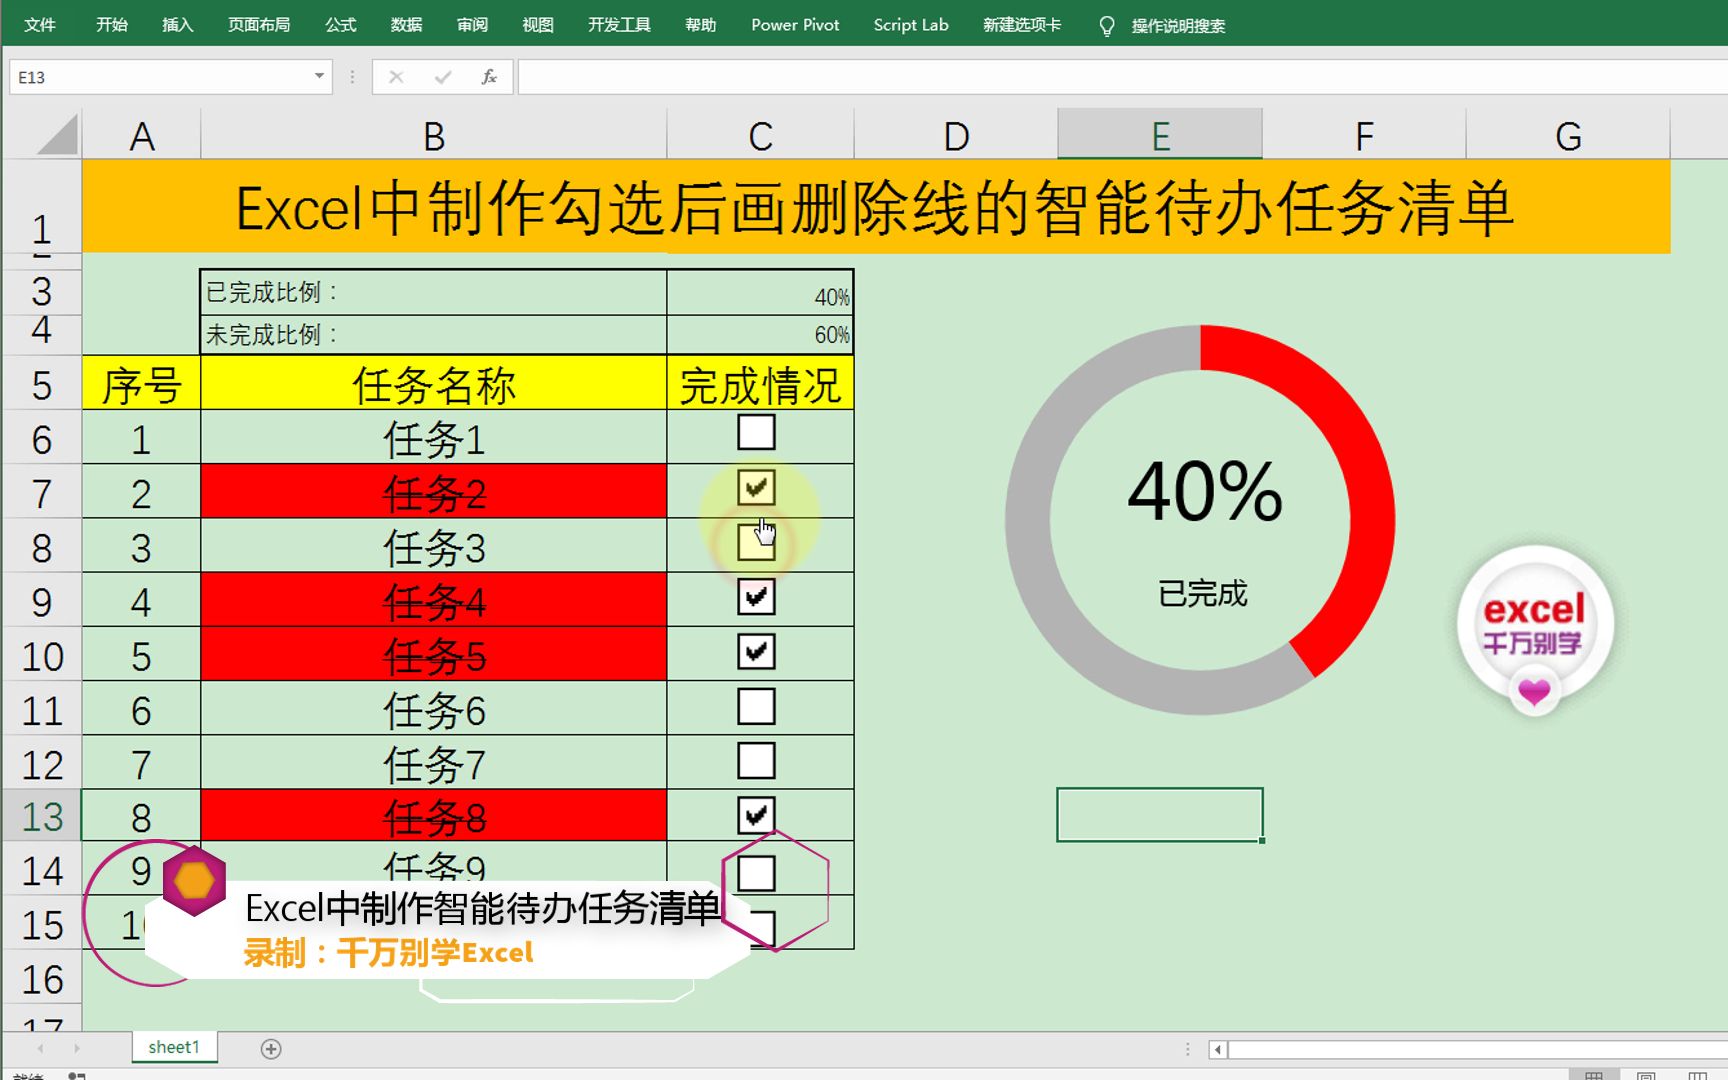
Task: Check the checkbox for 任务3
Action: pos(756,542)
